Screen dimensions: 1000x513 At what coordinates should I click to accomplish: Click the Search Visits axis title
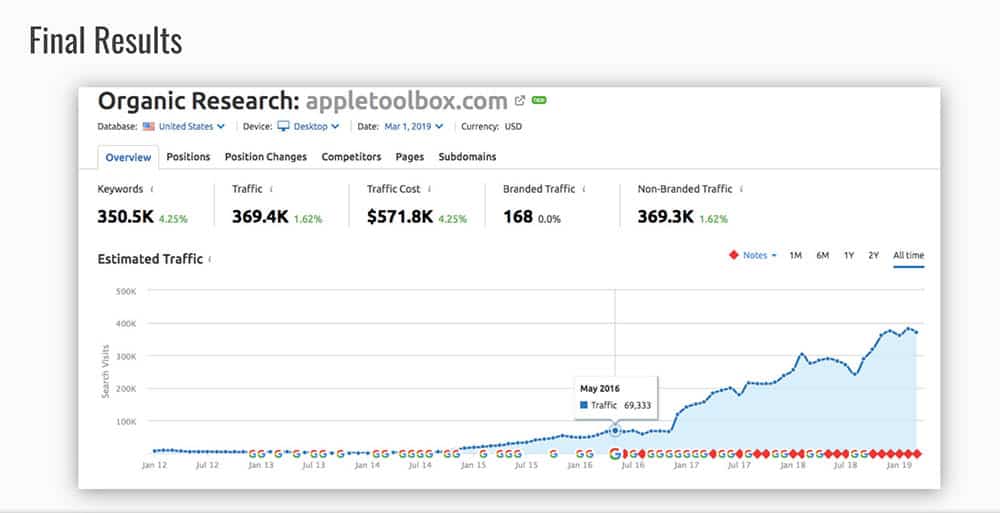pos(106,371)
